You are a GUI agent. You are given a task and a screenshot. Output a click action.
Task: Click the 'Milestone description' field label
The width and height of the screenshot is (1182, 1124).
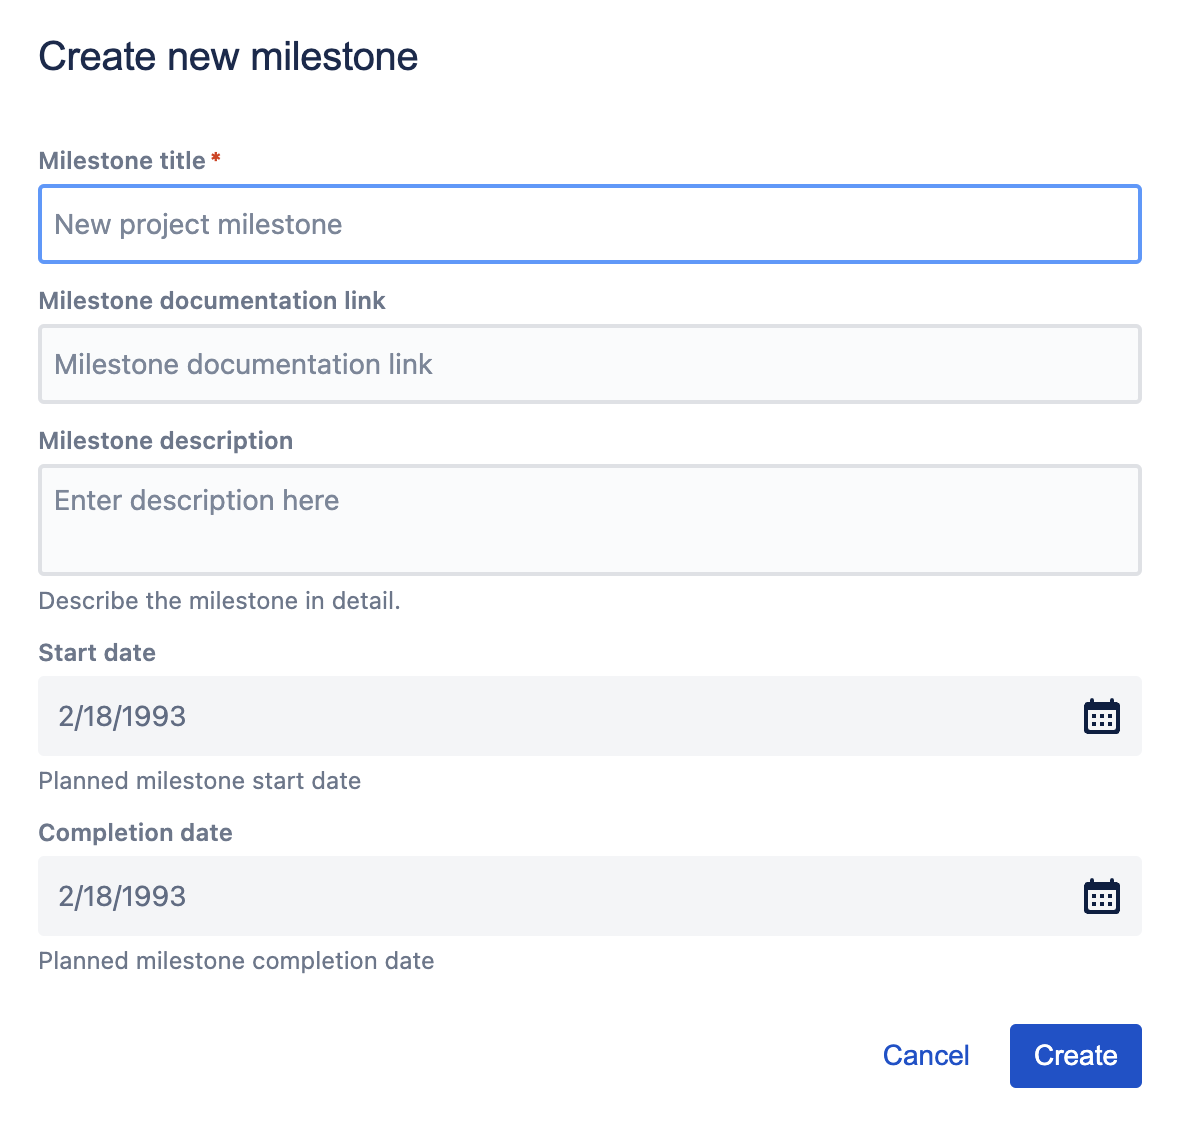pyautogui.click(x=166, y=441)
